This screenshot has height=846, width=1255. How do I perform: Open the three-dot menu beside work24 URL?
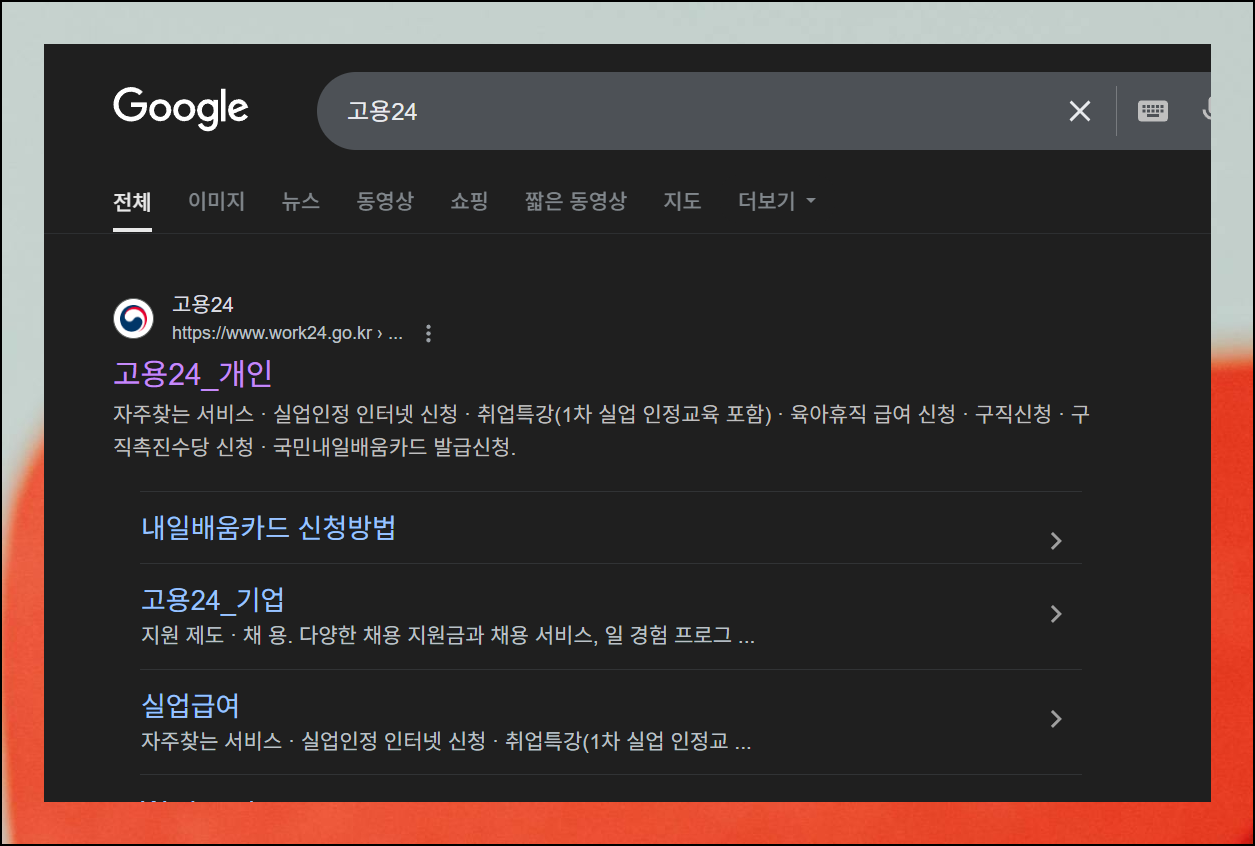coord(429,334)
